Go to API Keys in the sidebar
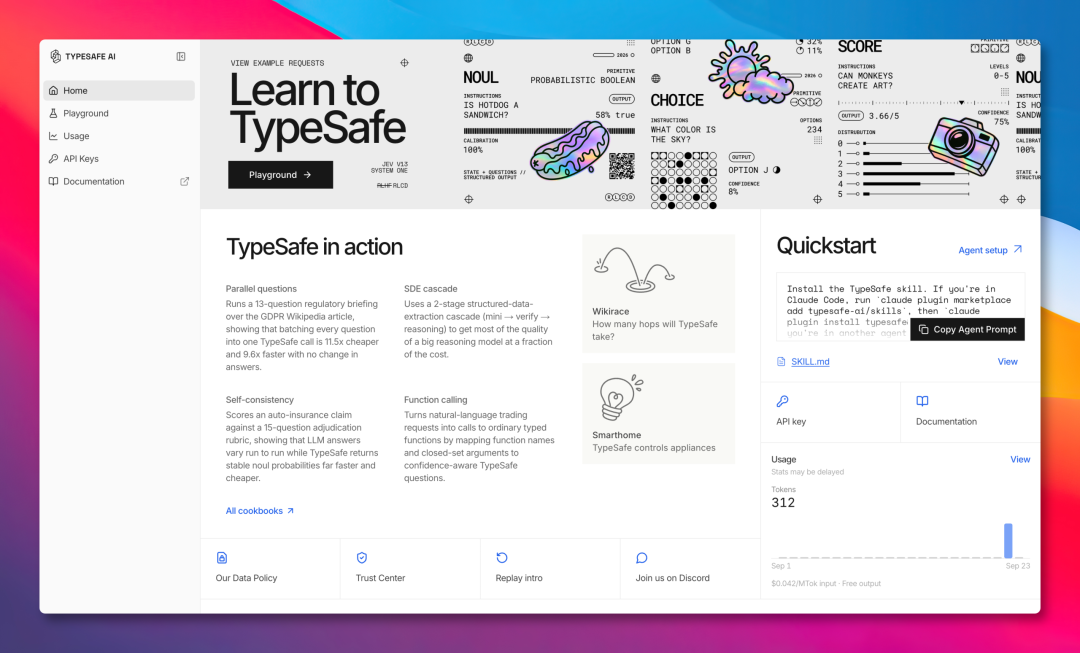The image size is (1080, 653). tap(119, 158)
